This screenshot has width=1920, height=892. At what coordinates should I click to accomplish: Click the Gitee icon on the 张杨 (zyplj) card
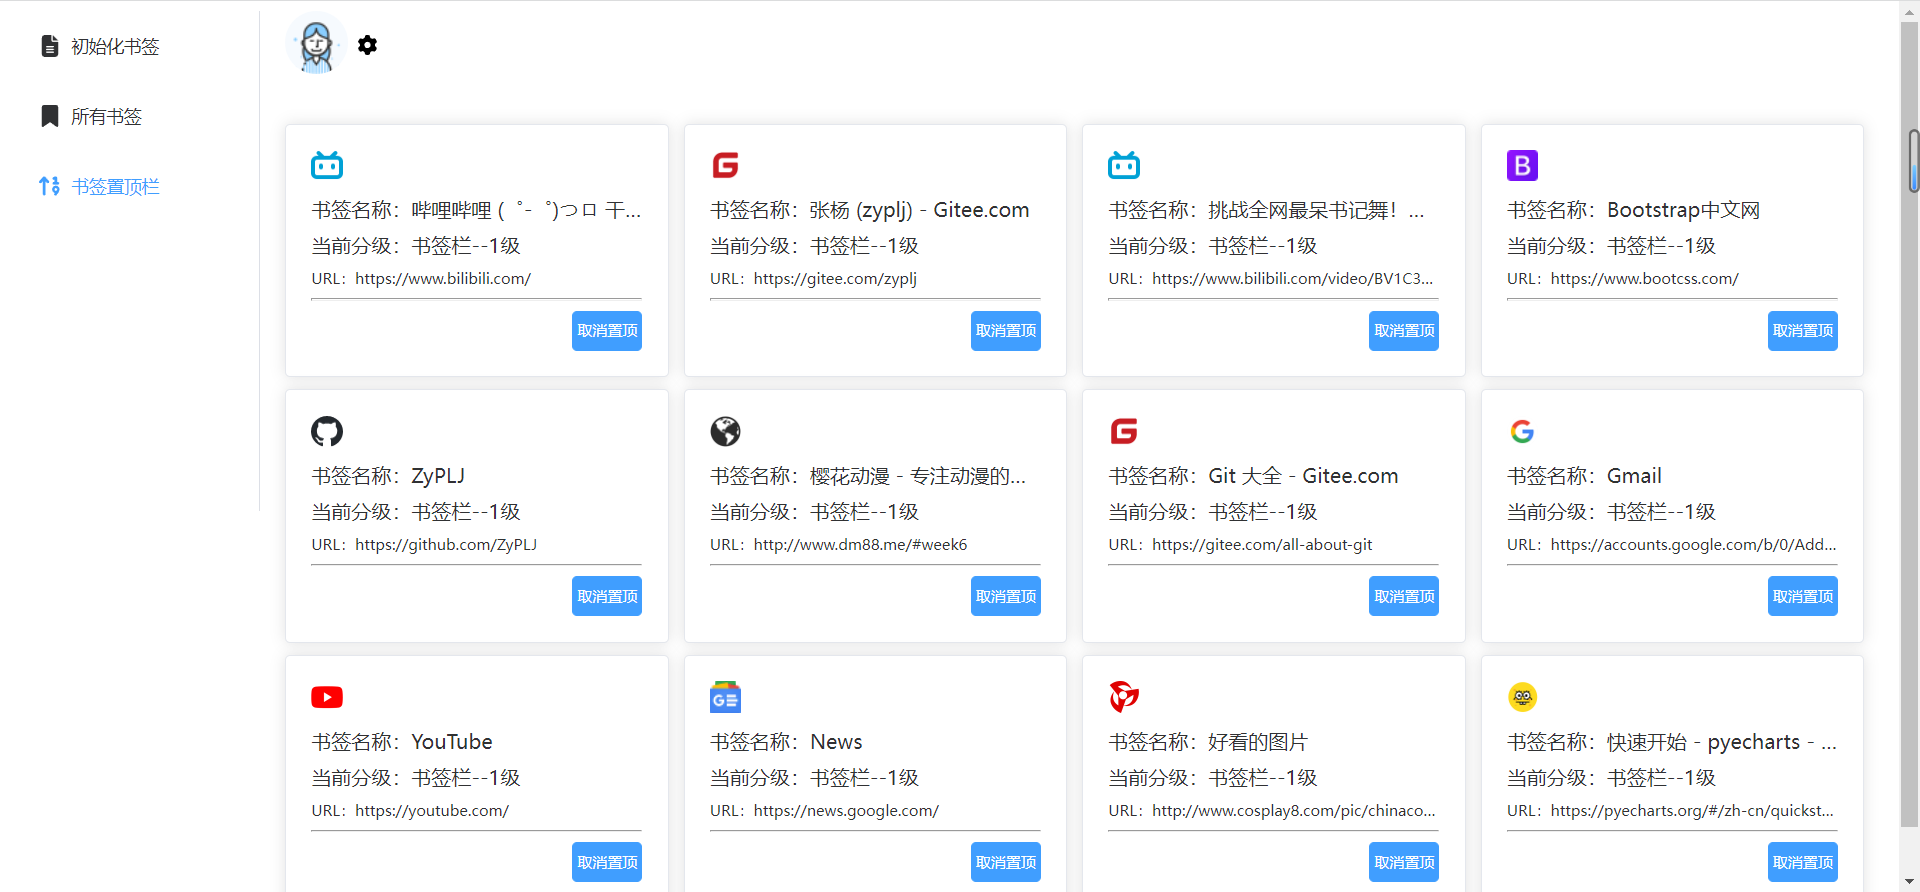pyautogui.click(x=725, y=165)
